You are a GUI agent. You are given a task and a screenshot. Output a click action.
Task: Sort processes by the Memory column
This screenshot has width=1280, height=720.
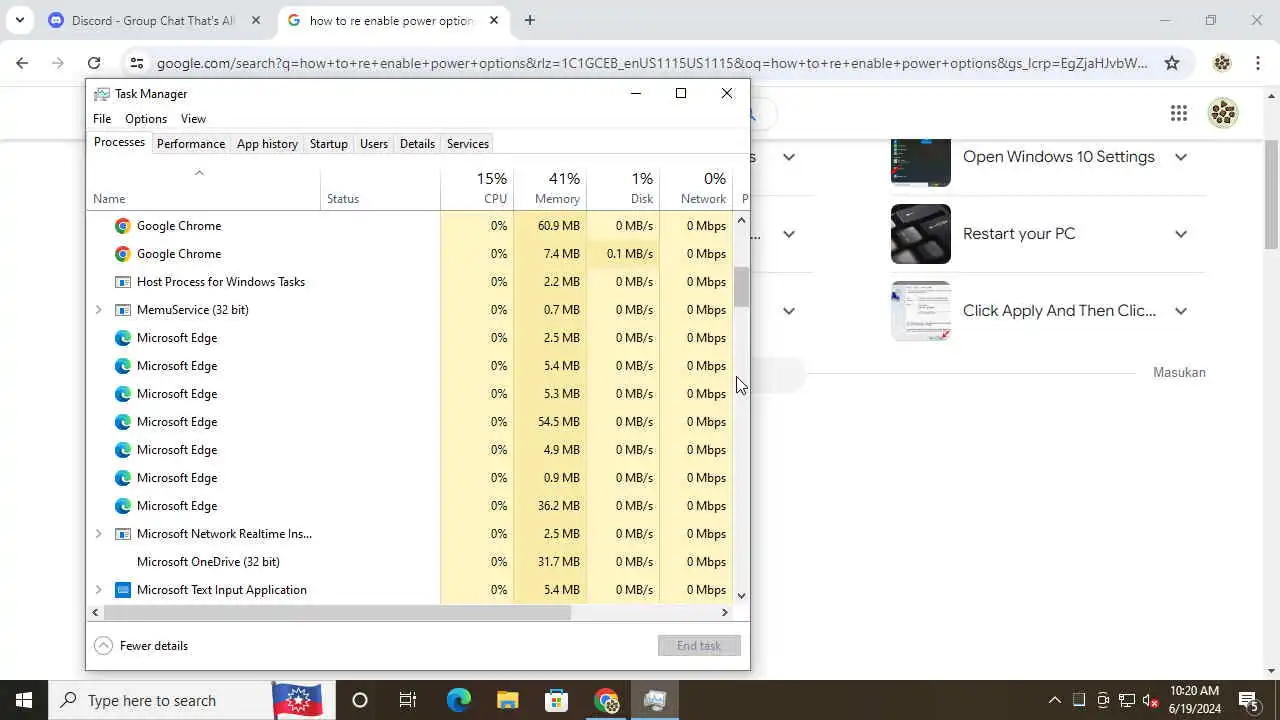point(550,187)
